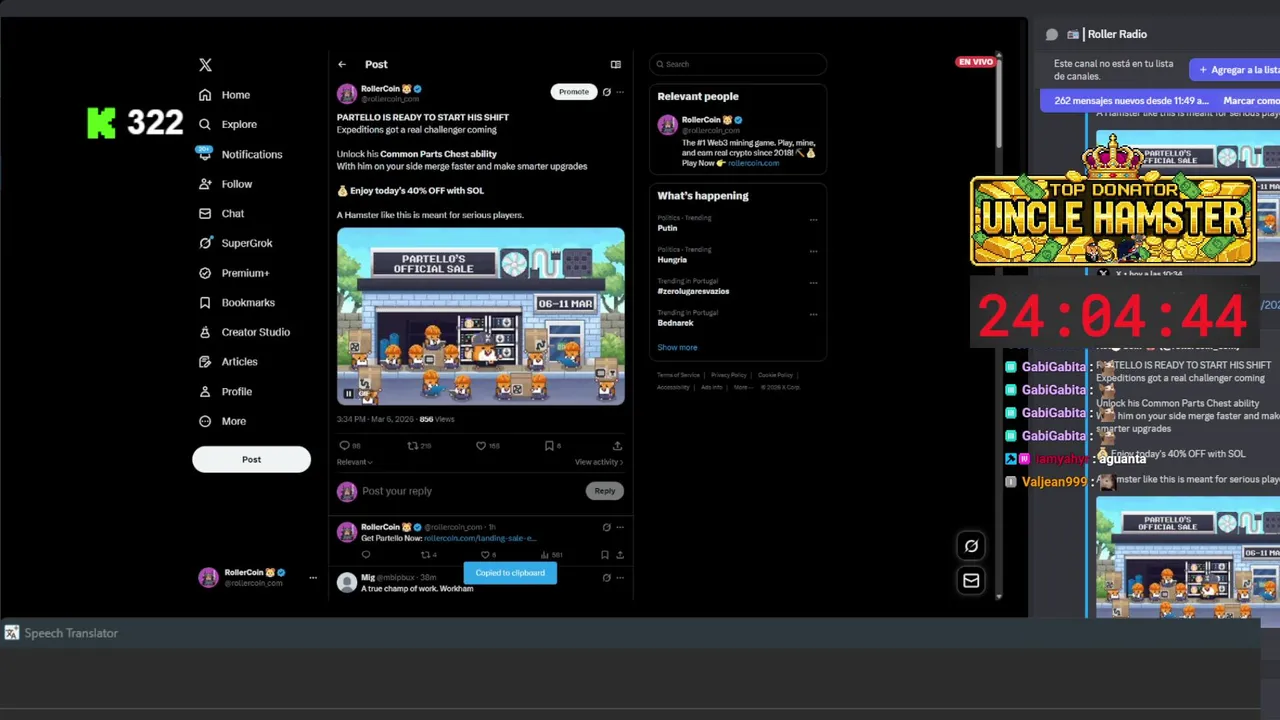Reply to the RollerCoin comment
Screen dimensions: 1280x720
tap(366, 555)
